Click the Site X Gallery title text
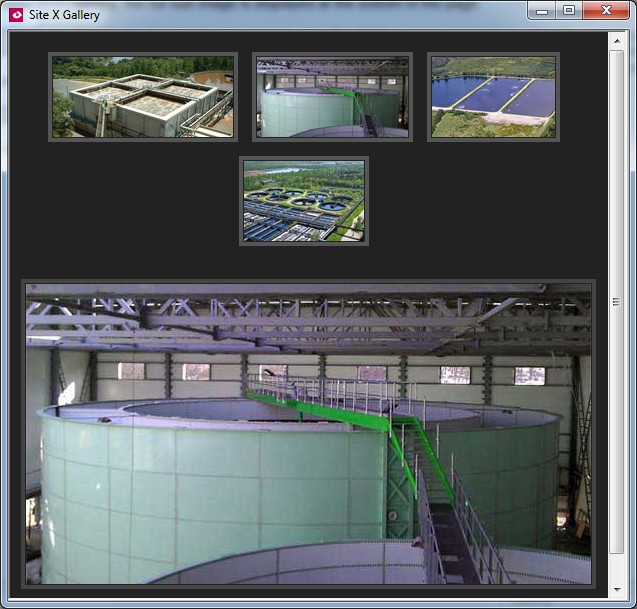The height and width of the screenshot is (609, 637). coord(64,15)
